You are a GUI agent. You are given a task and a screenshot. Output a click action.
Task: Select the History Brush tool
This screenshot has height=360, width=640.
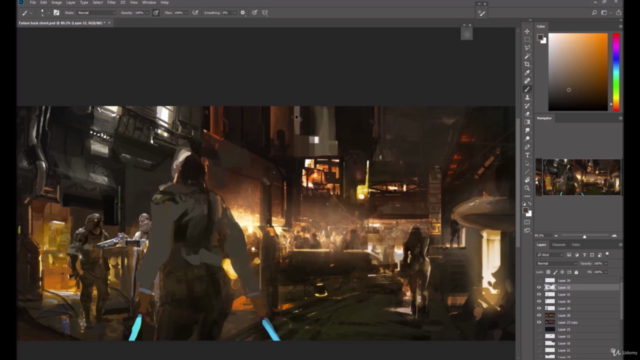[x=527, y=106]
